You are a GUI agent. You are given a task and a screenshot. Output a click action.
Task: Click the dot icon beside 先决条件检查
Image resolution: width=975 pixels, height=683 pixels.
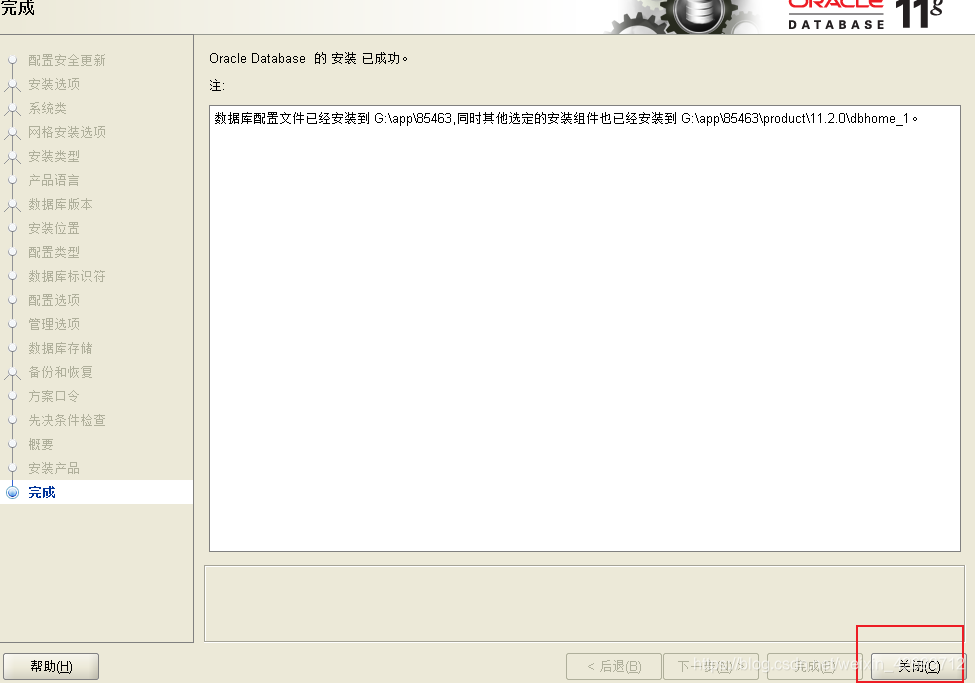tap(12, 420)
